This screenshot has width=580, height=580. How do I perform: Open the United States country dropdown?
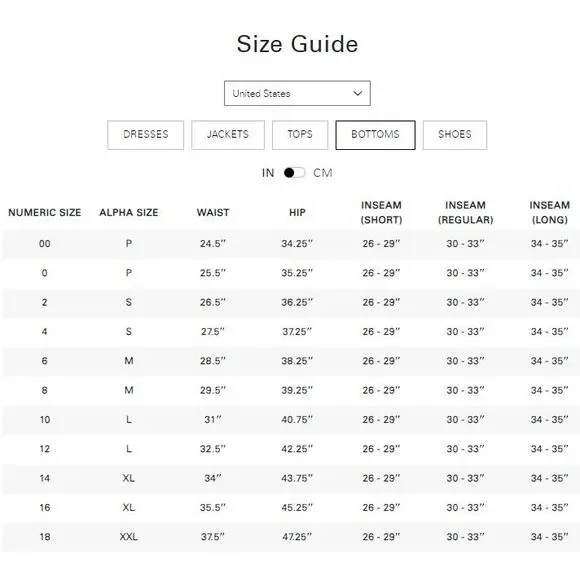pos(297,93)
